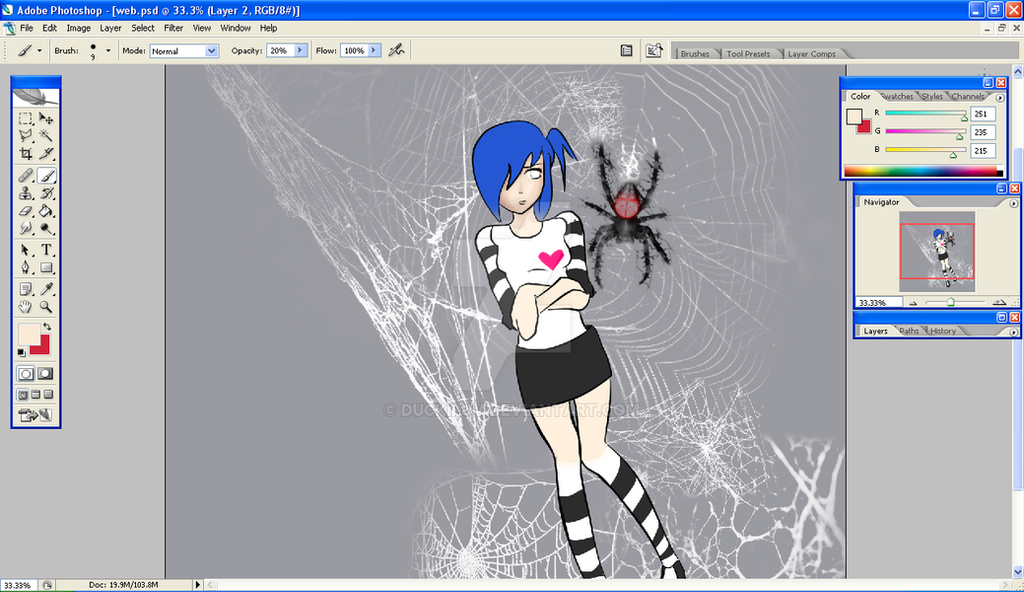Open the History tab
The height and width of the screenshot is (592, 1024).
pyautogui.click(x=943, y=331)
